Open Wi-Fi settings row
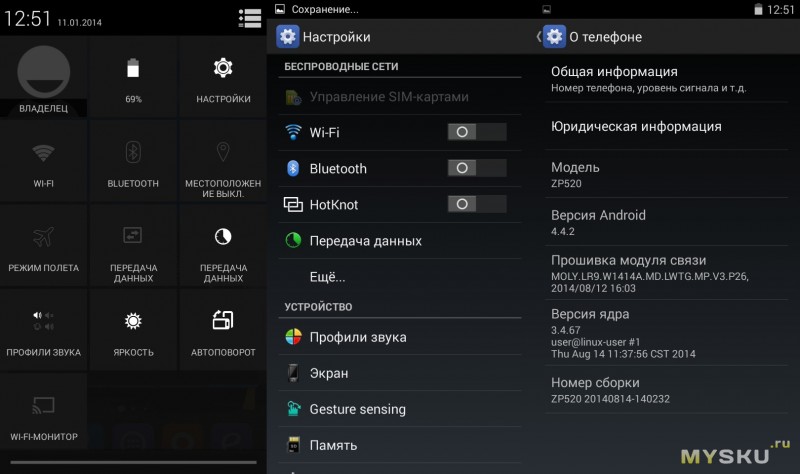Image resolution: width=800 pixels, height=474 pixels. 399,133
